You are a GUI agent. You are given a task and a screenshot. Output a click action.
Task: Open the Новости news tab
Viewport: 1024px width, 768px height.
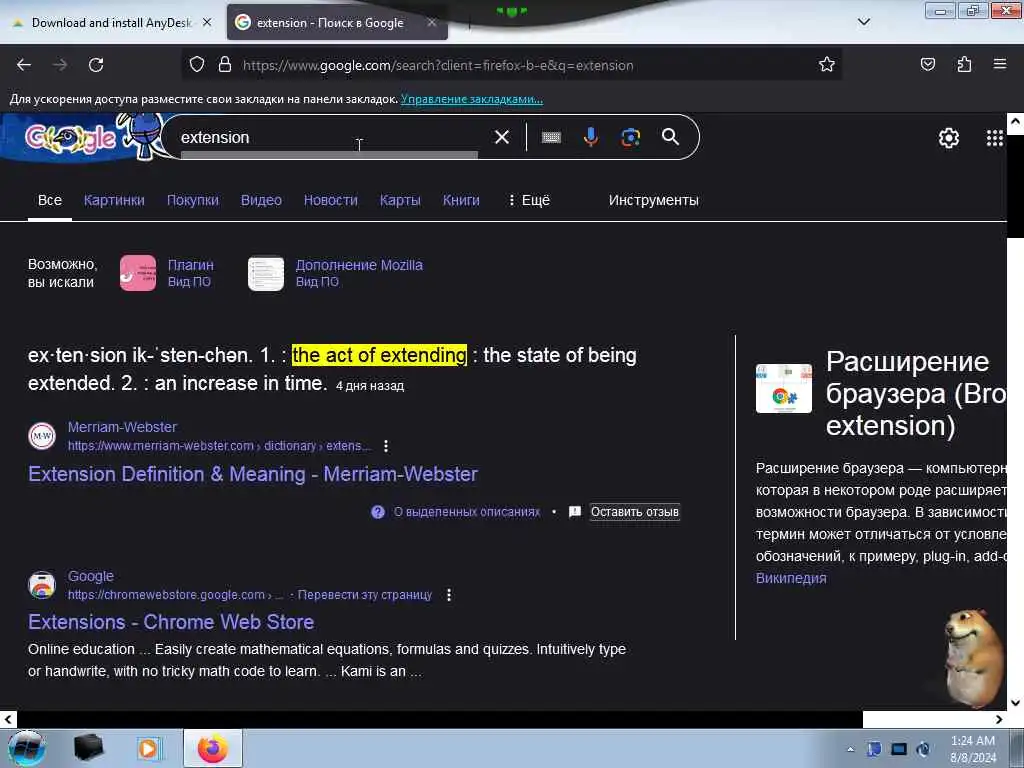pos(330,200)
